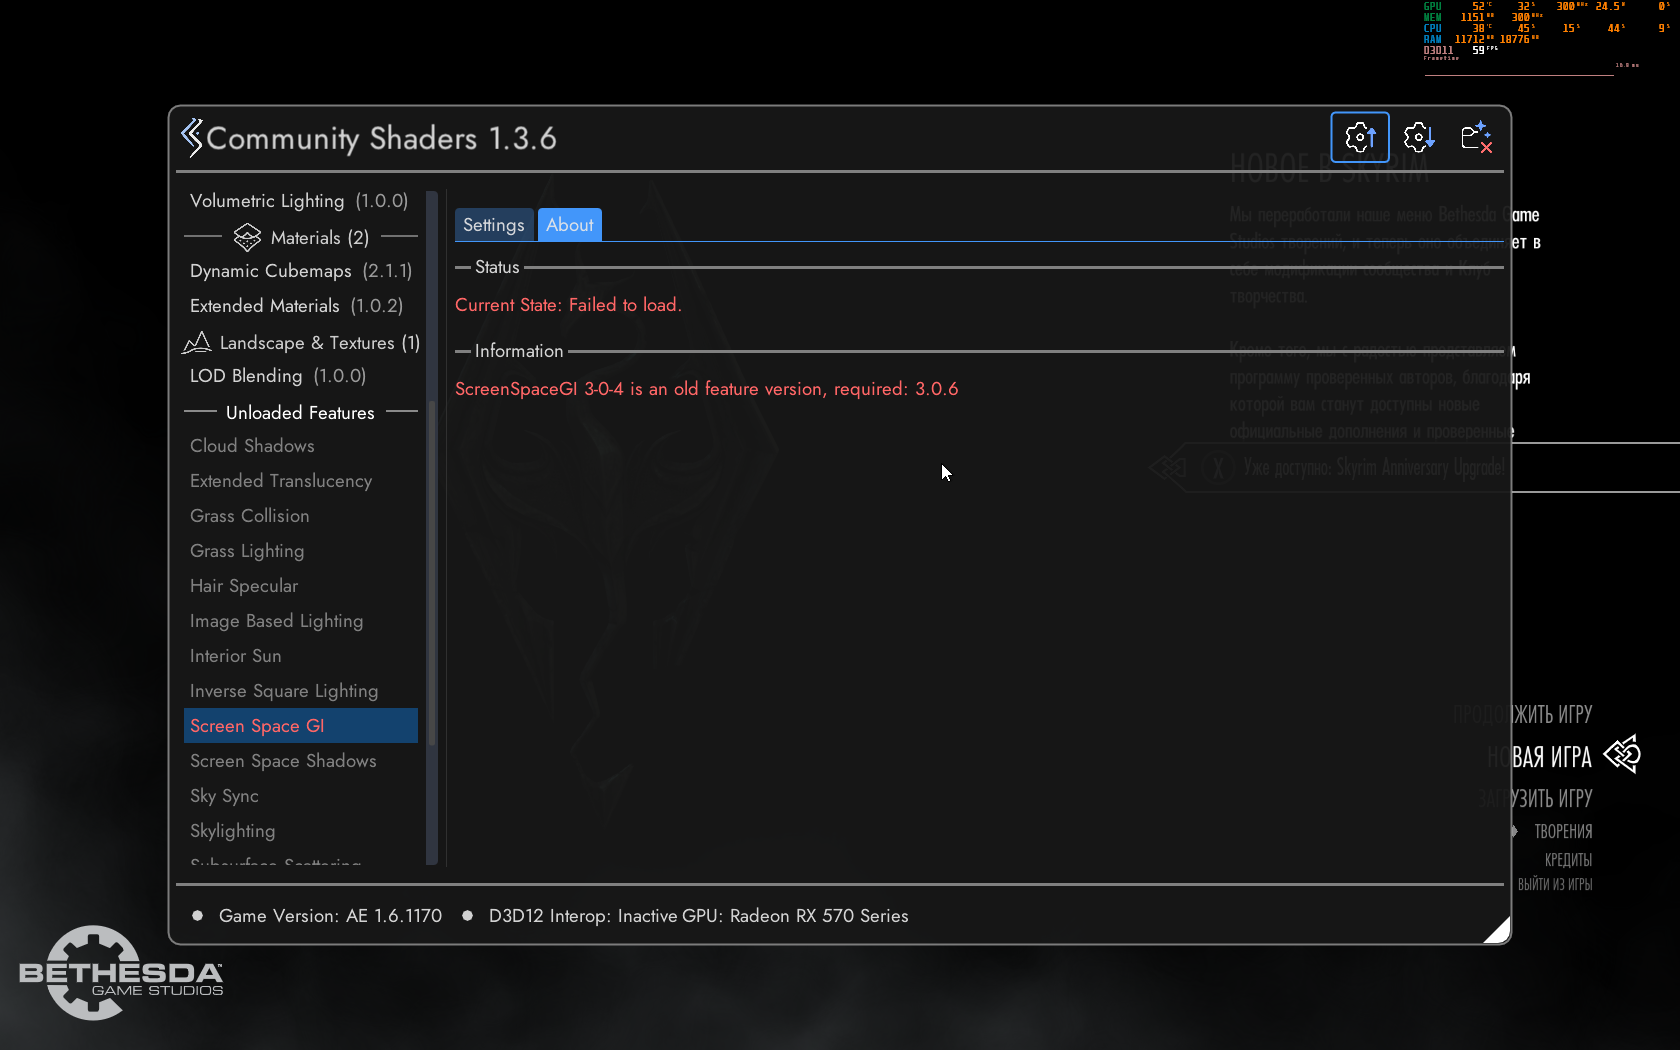Image resolution: width=1680 pixels, height=1050 pixels.
Task: Click the ScreenSpaceGI old version error message
Action: click(x=706, y=389)
